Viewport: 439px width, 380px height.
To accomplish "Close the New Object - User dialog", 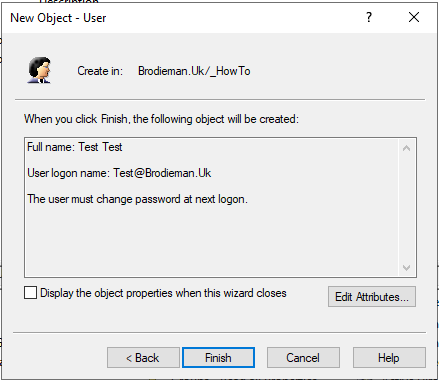I will [414, 17].
